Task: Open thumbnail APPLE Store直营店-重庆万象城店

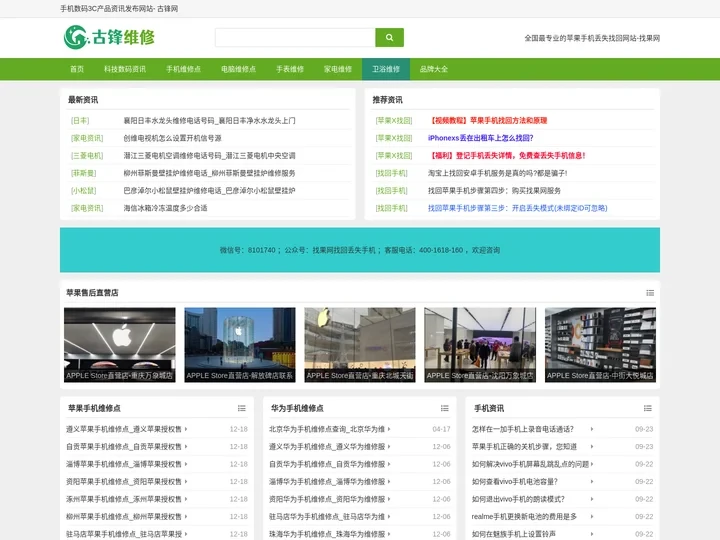Action: pyautogui.click(x=120, y=345)
